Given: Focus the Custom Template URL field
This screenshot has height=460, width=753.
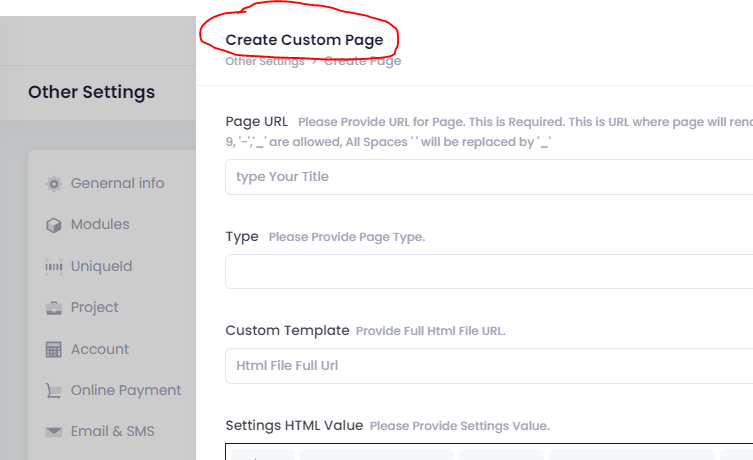Looking at the screenshot, I should pos(488,365).
